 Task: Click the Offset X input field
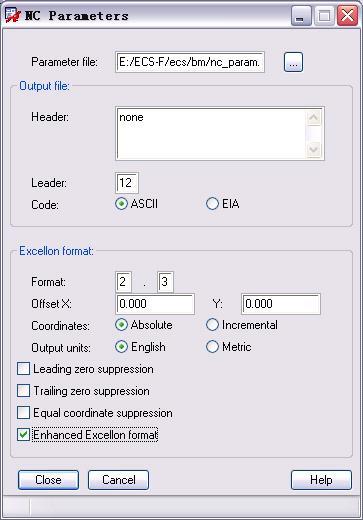pyautogui.click(x=155, y=304)
